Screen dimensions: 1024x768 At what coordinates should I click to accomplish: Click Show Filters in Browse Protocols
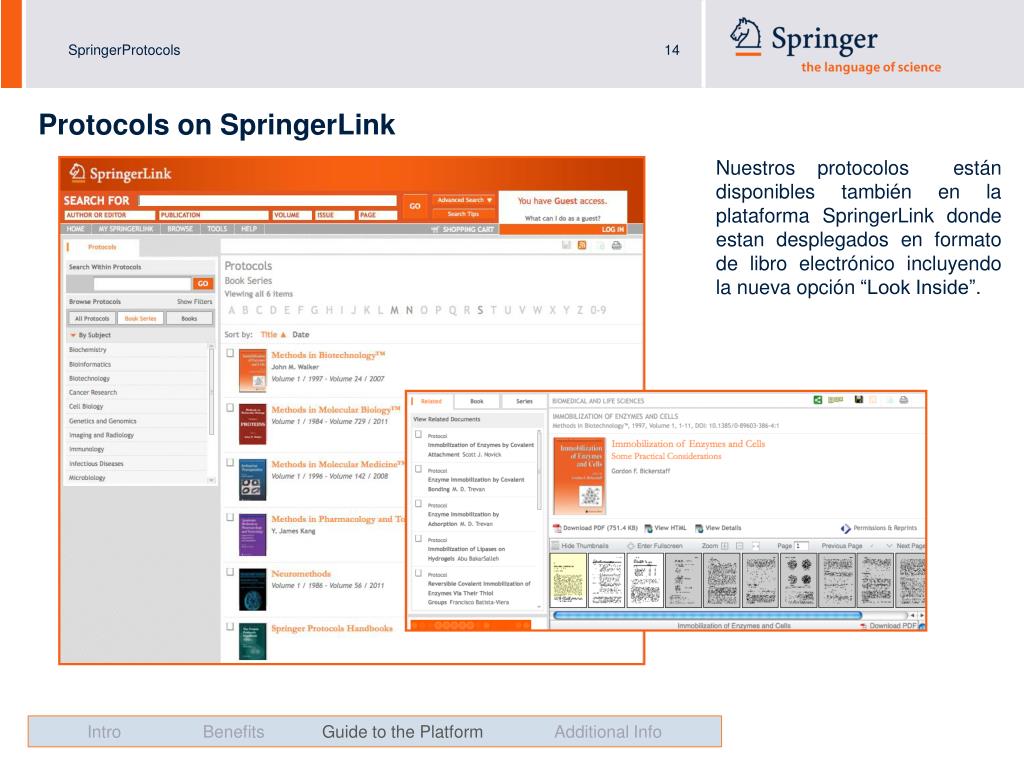[x=195, y=302]
